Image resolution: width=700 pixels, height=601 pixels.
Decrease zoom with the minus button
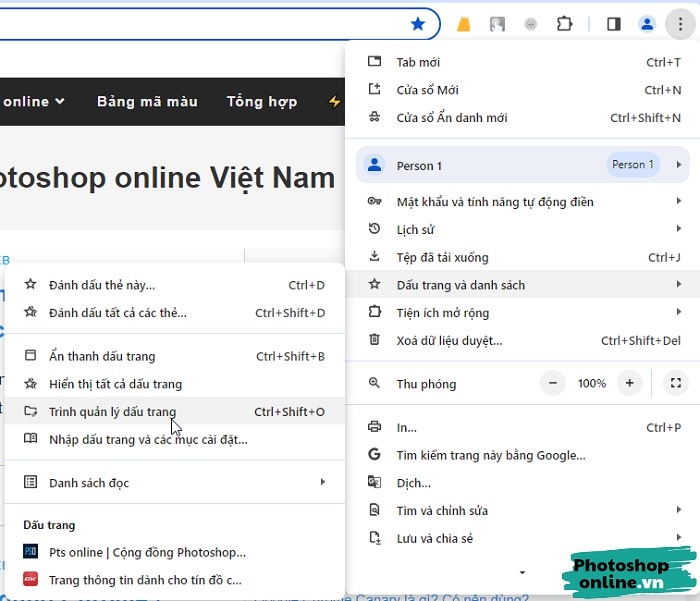coord(552,383)
